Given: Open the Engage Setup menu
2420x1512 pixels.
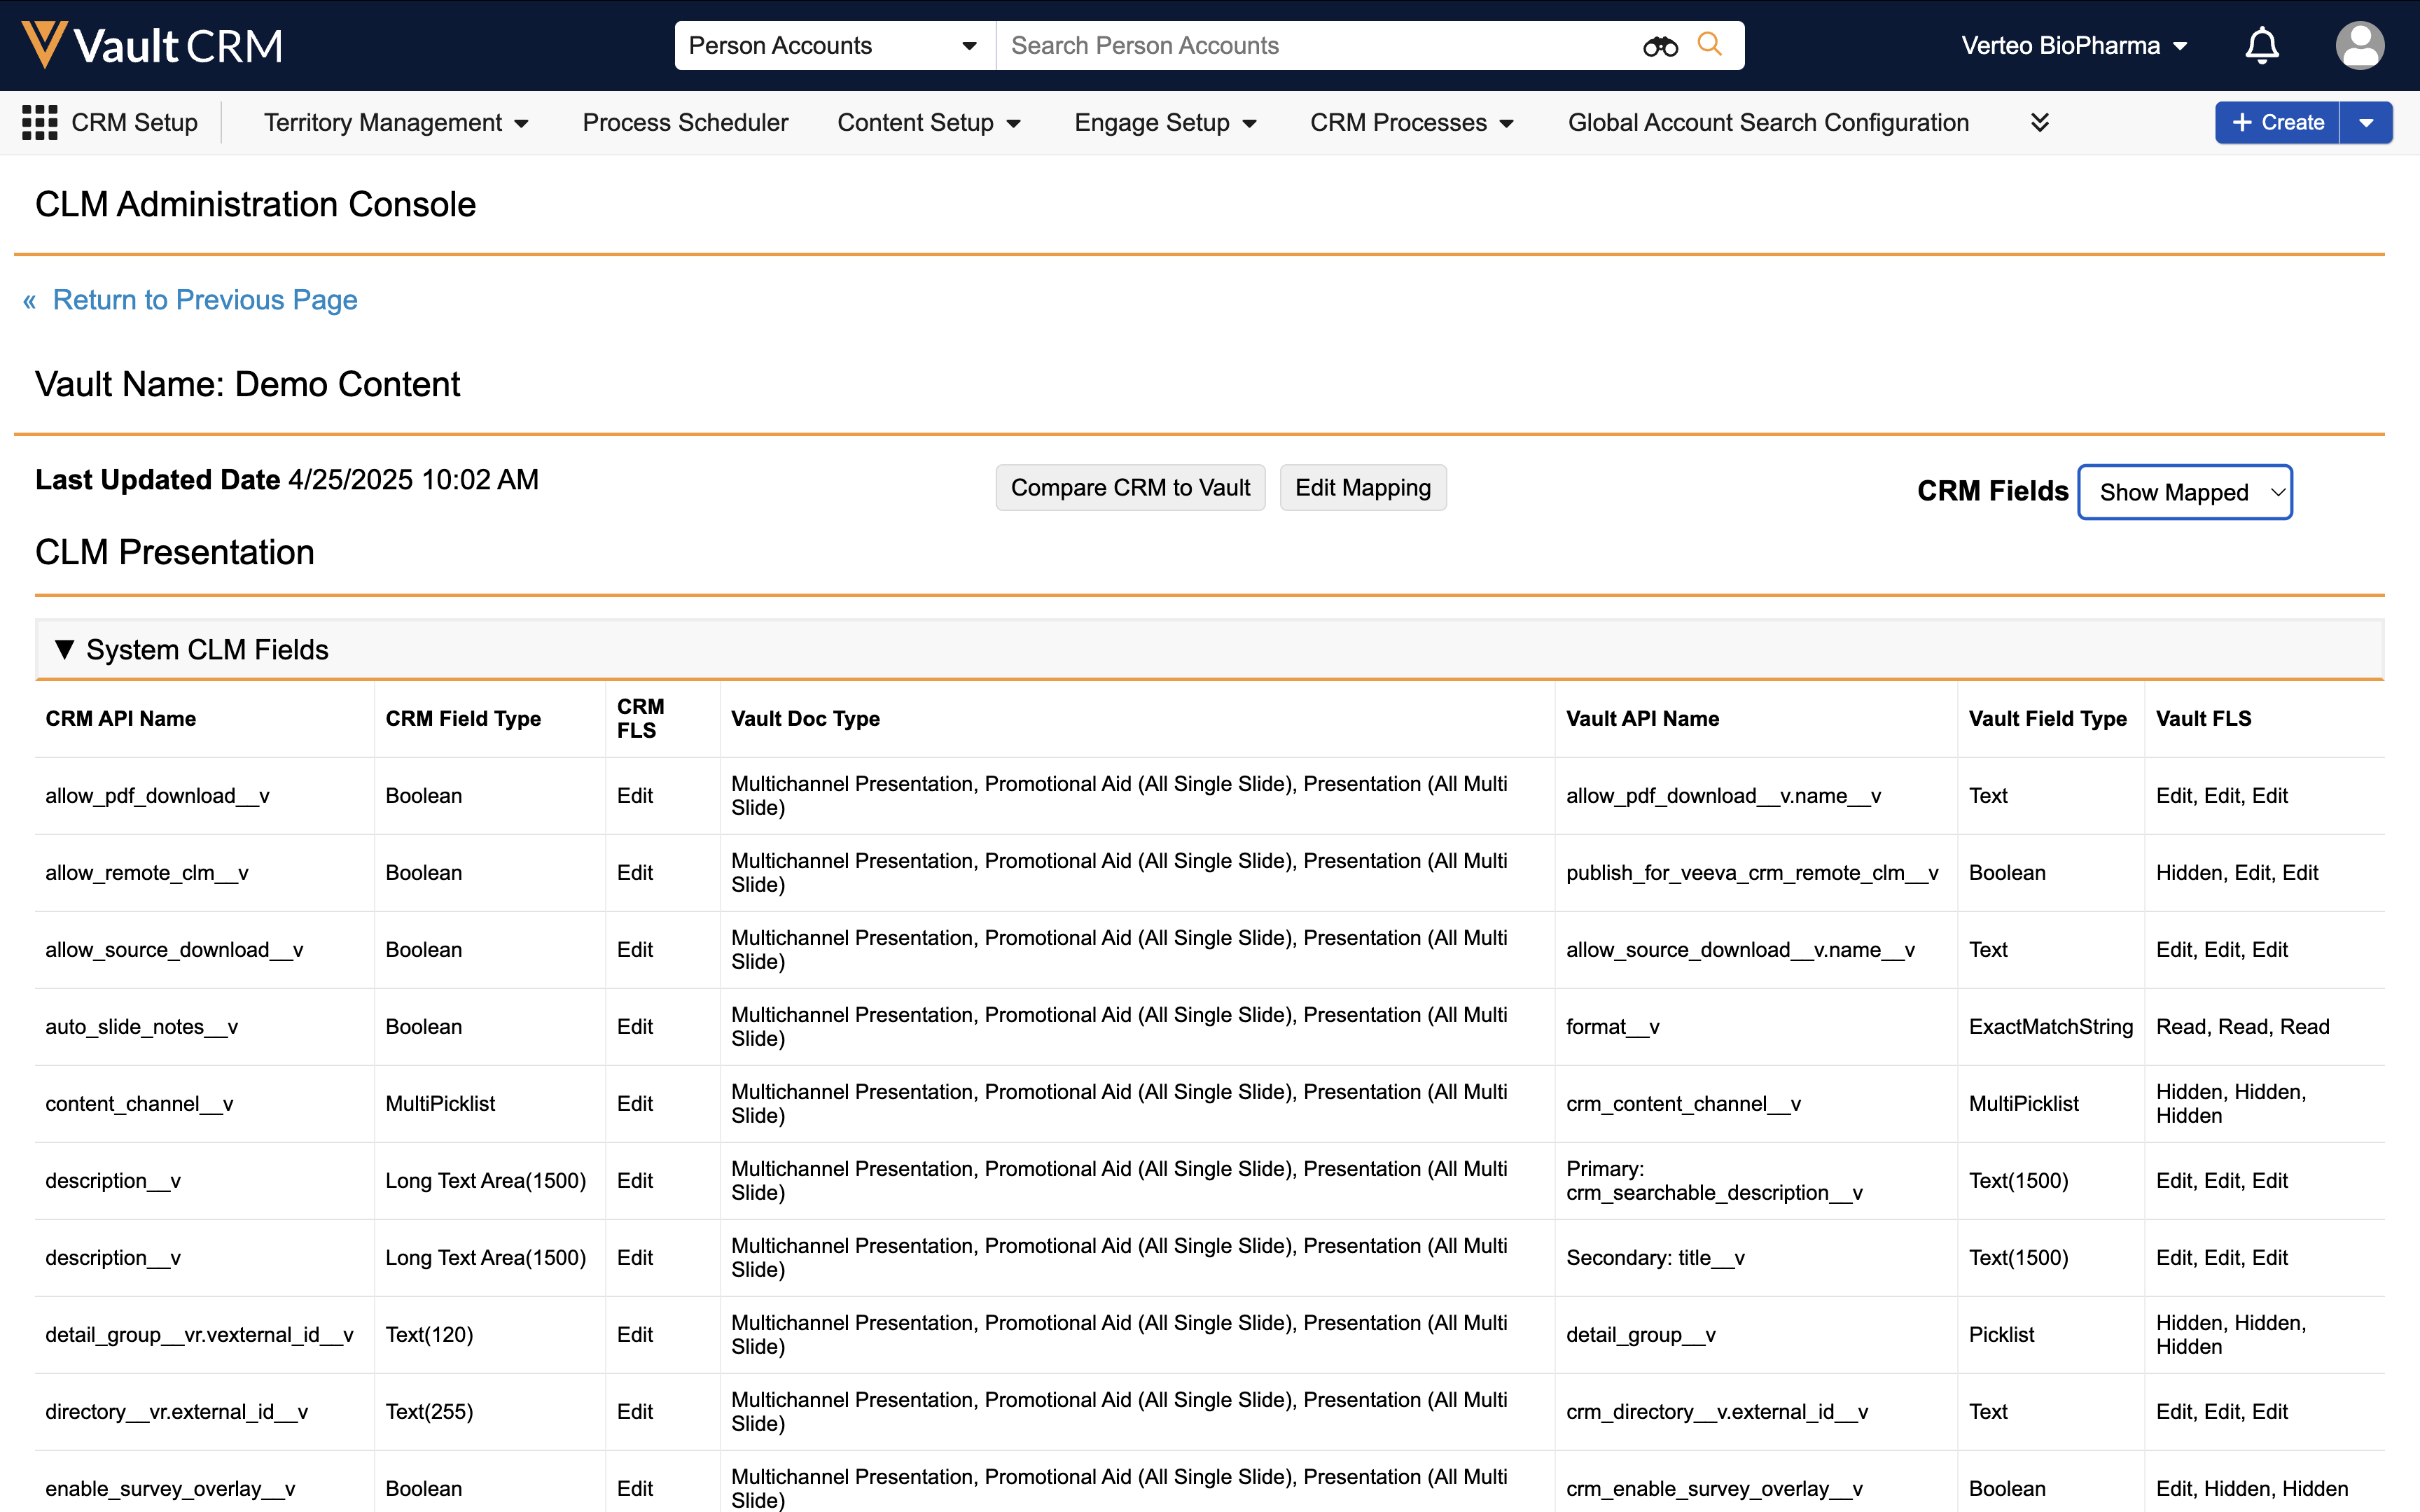Looking at the screenshot, I should pos(1164,122).
